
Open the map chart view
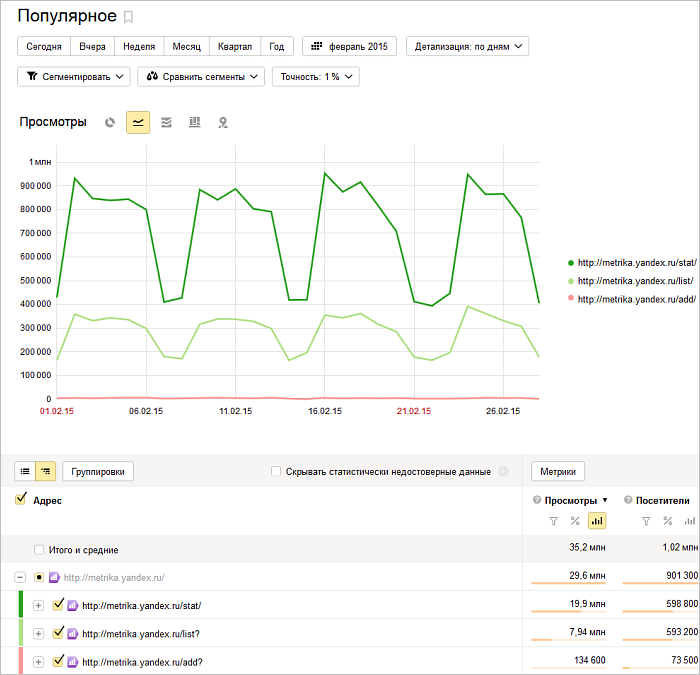click(x=223, y=122)
